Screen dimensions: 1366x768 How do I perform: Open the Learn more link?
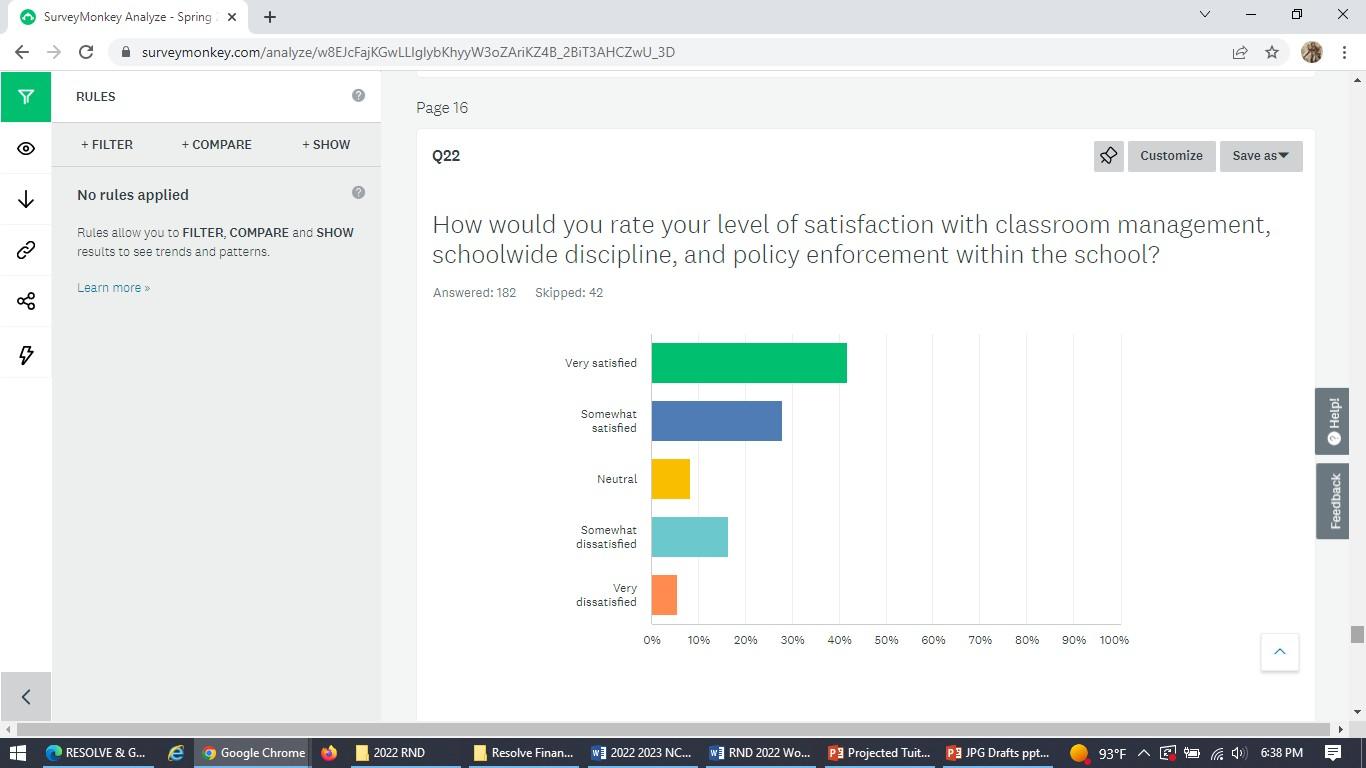click(x=113, y=288)
